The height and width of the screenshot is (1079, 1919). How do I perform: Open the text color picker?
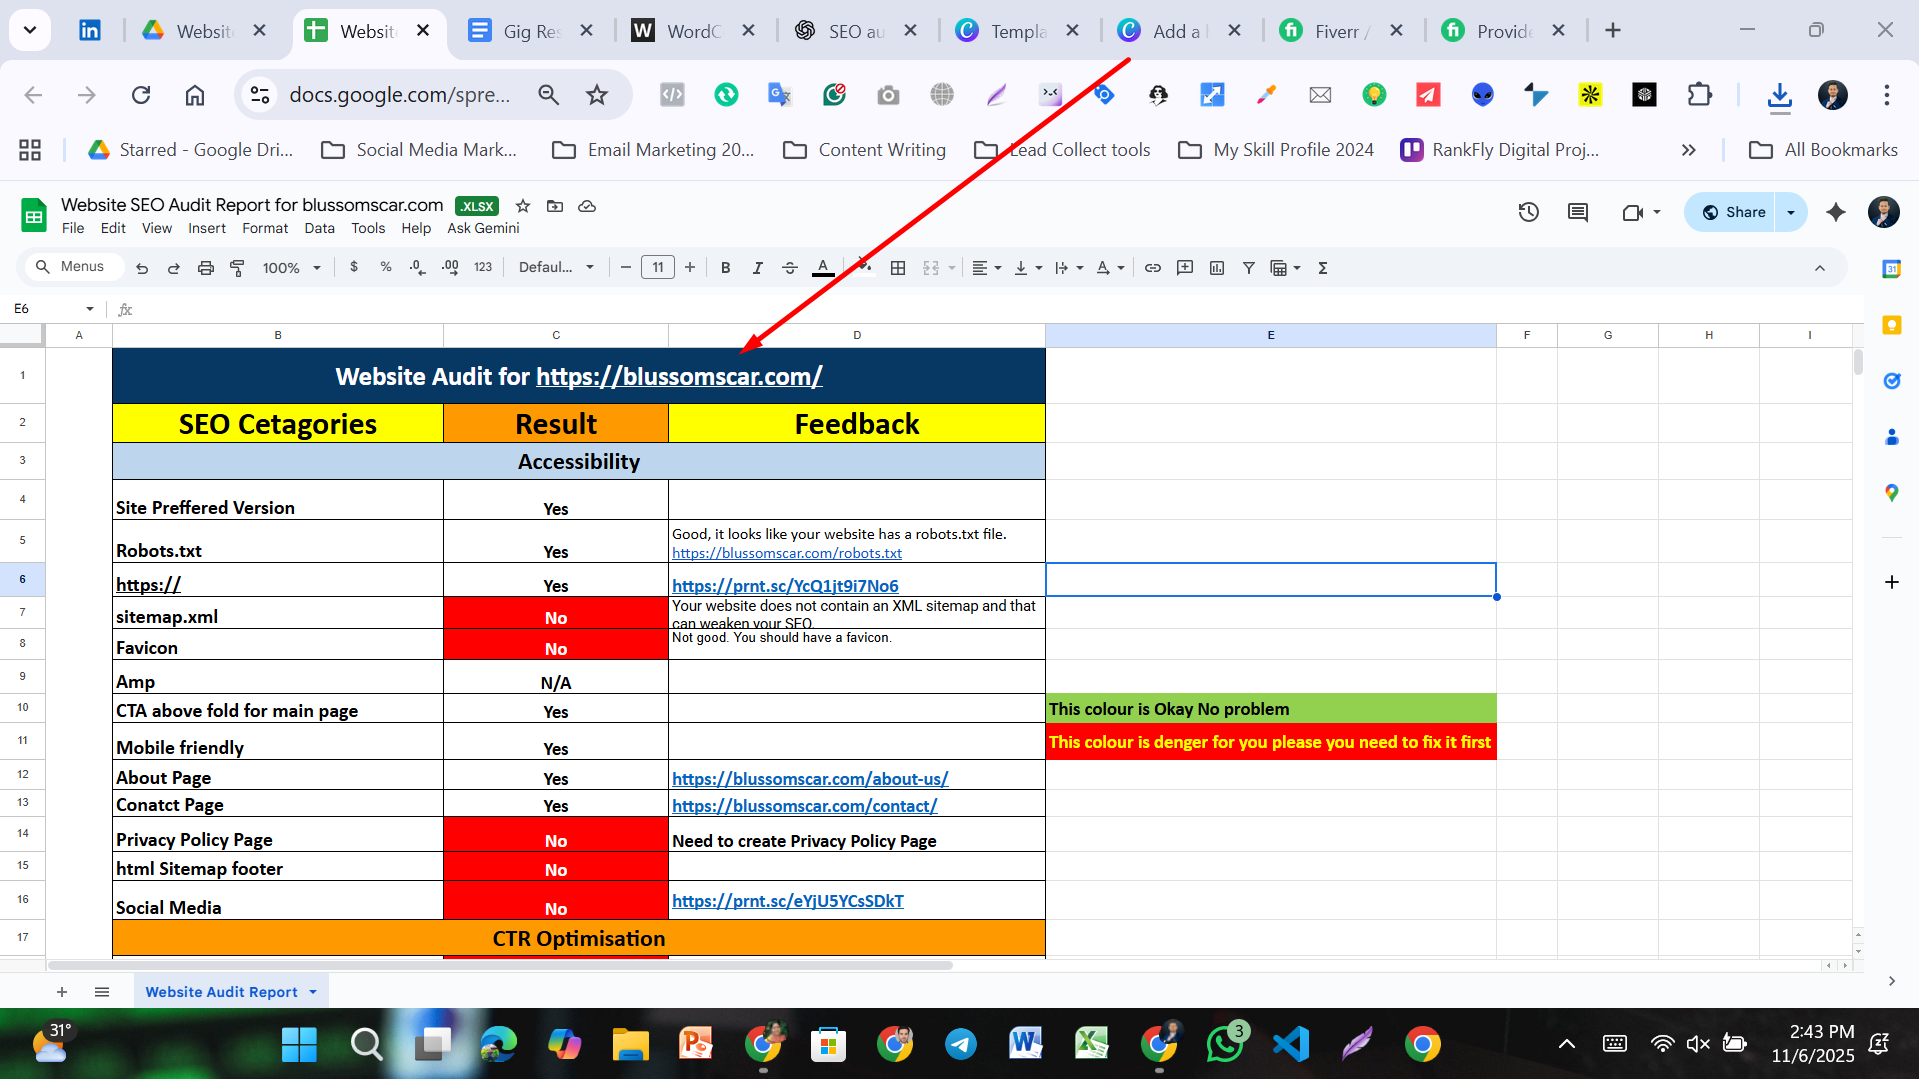[x=823, y=267]
